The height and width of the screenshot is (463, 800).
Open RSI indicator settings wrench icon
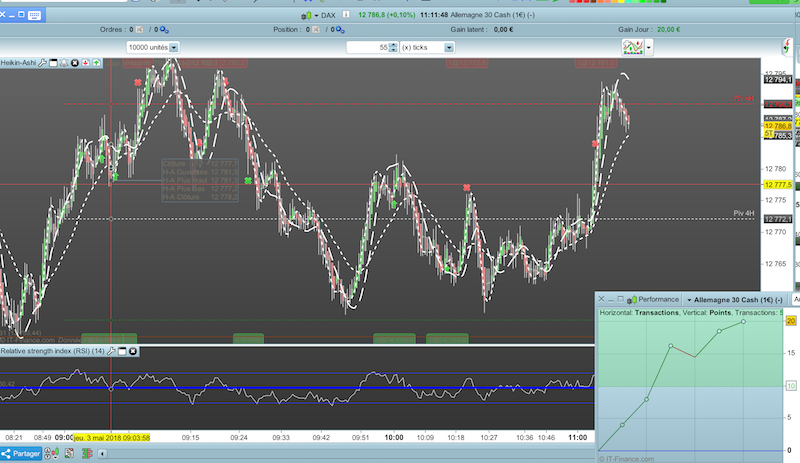113,351
